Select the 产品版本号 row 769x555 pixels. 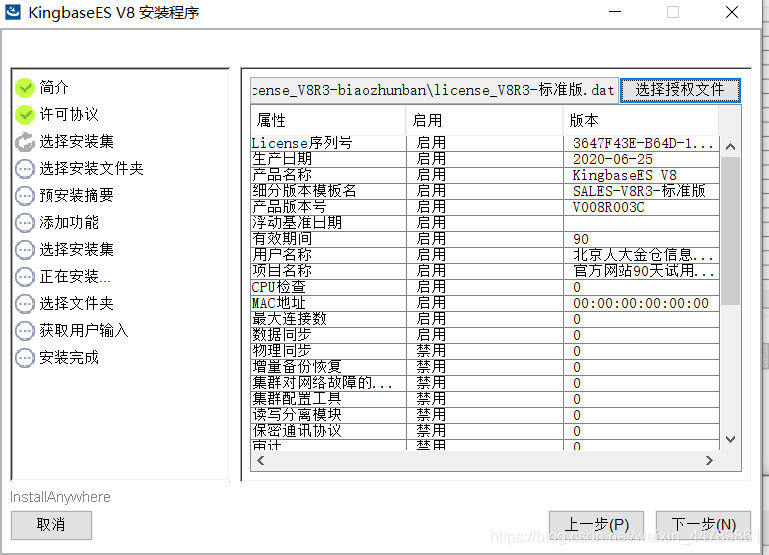[485, 207]
